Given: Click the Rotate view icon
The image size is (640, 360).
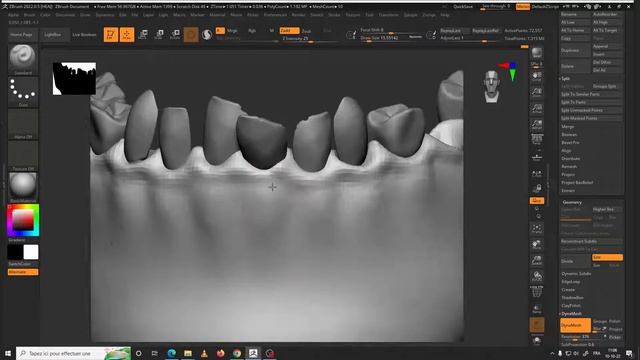Looking at the screenshot, I should pos(537,276).
